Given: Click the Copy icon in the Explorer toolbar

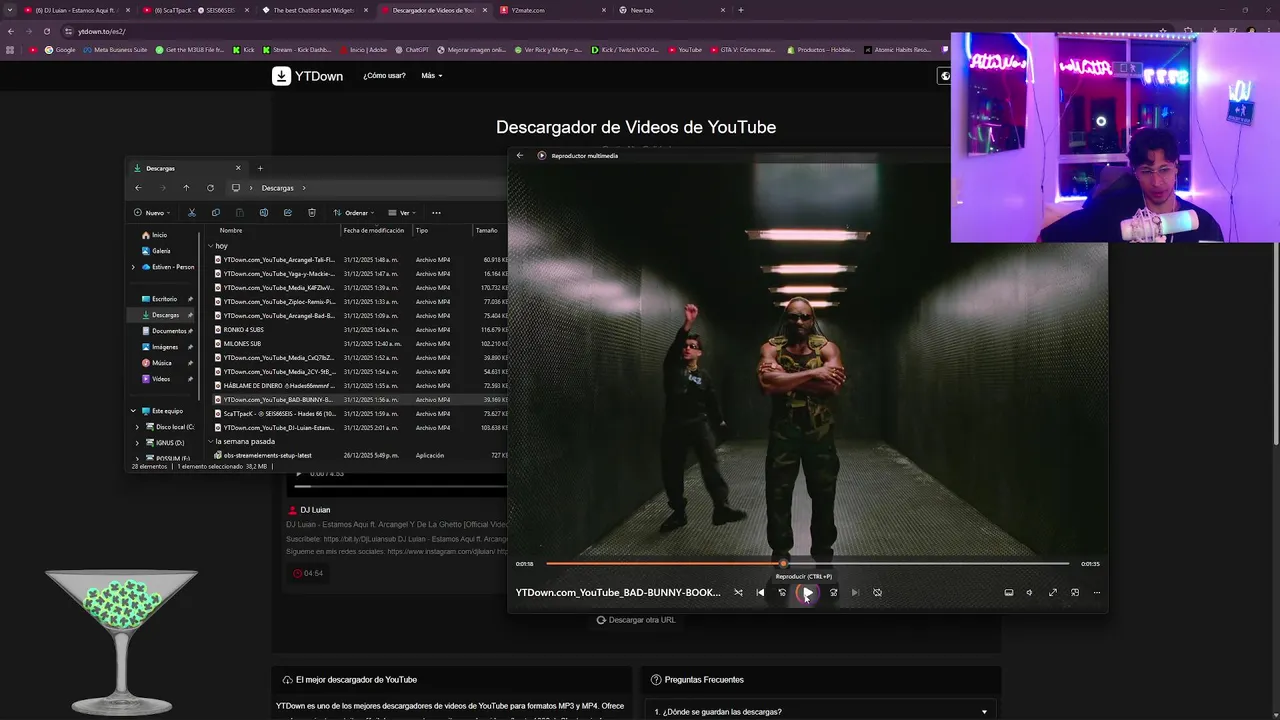Looking at the screenshot, I should 216,212.
